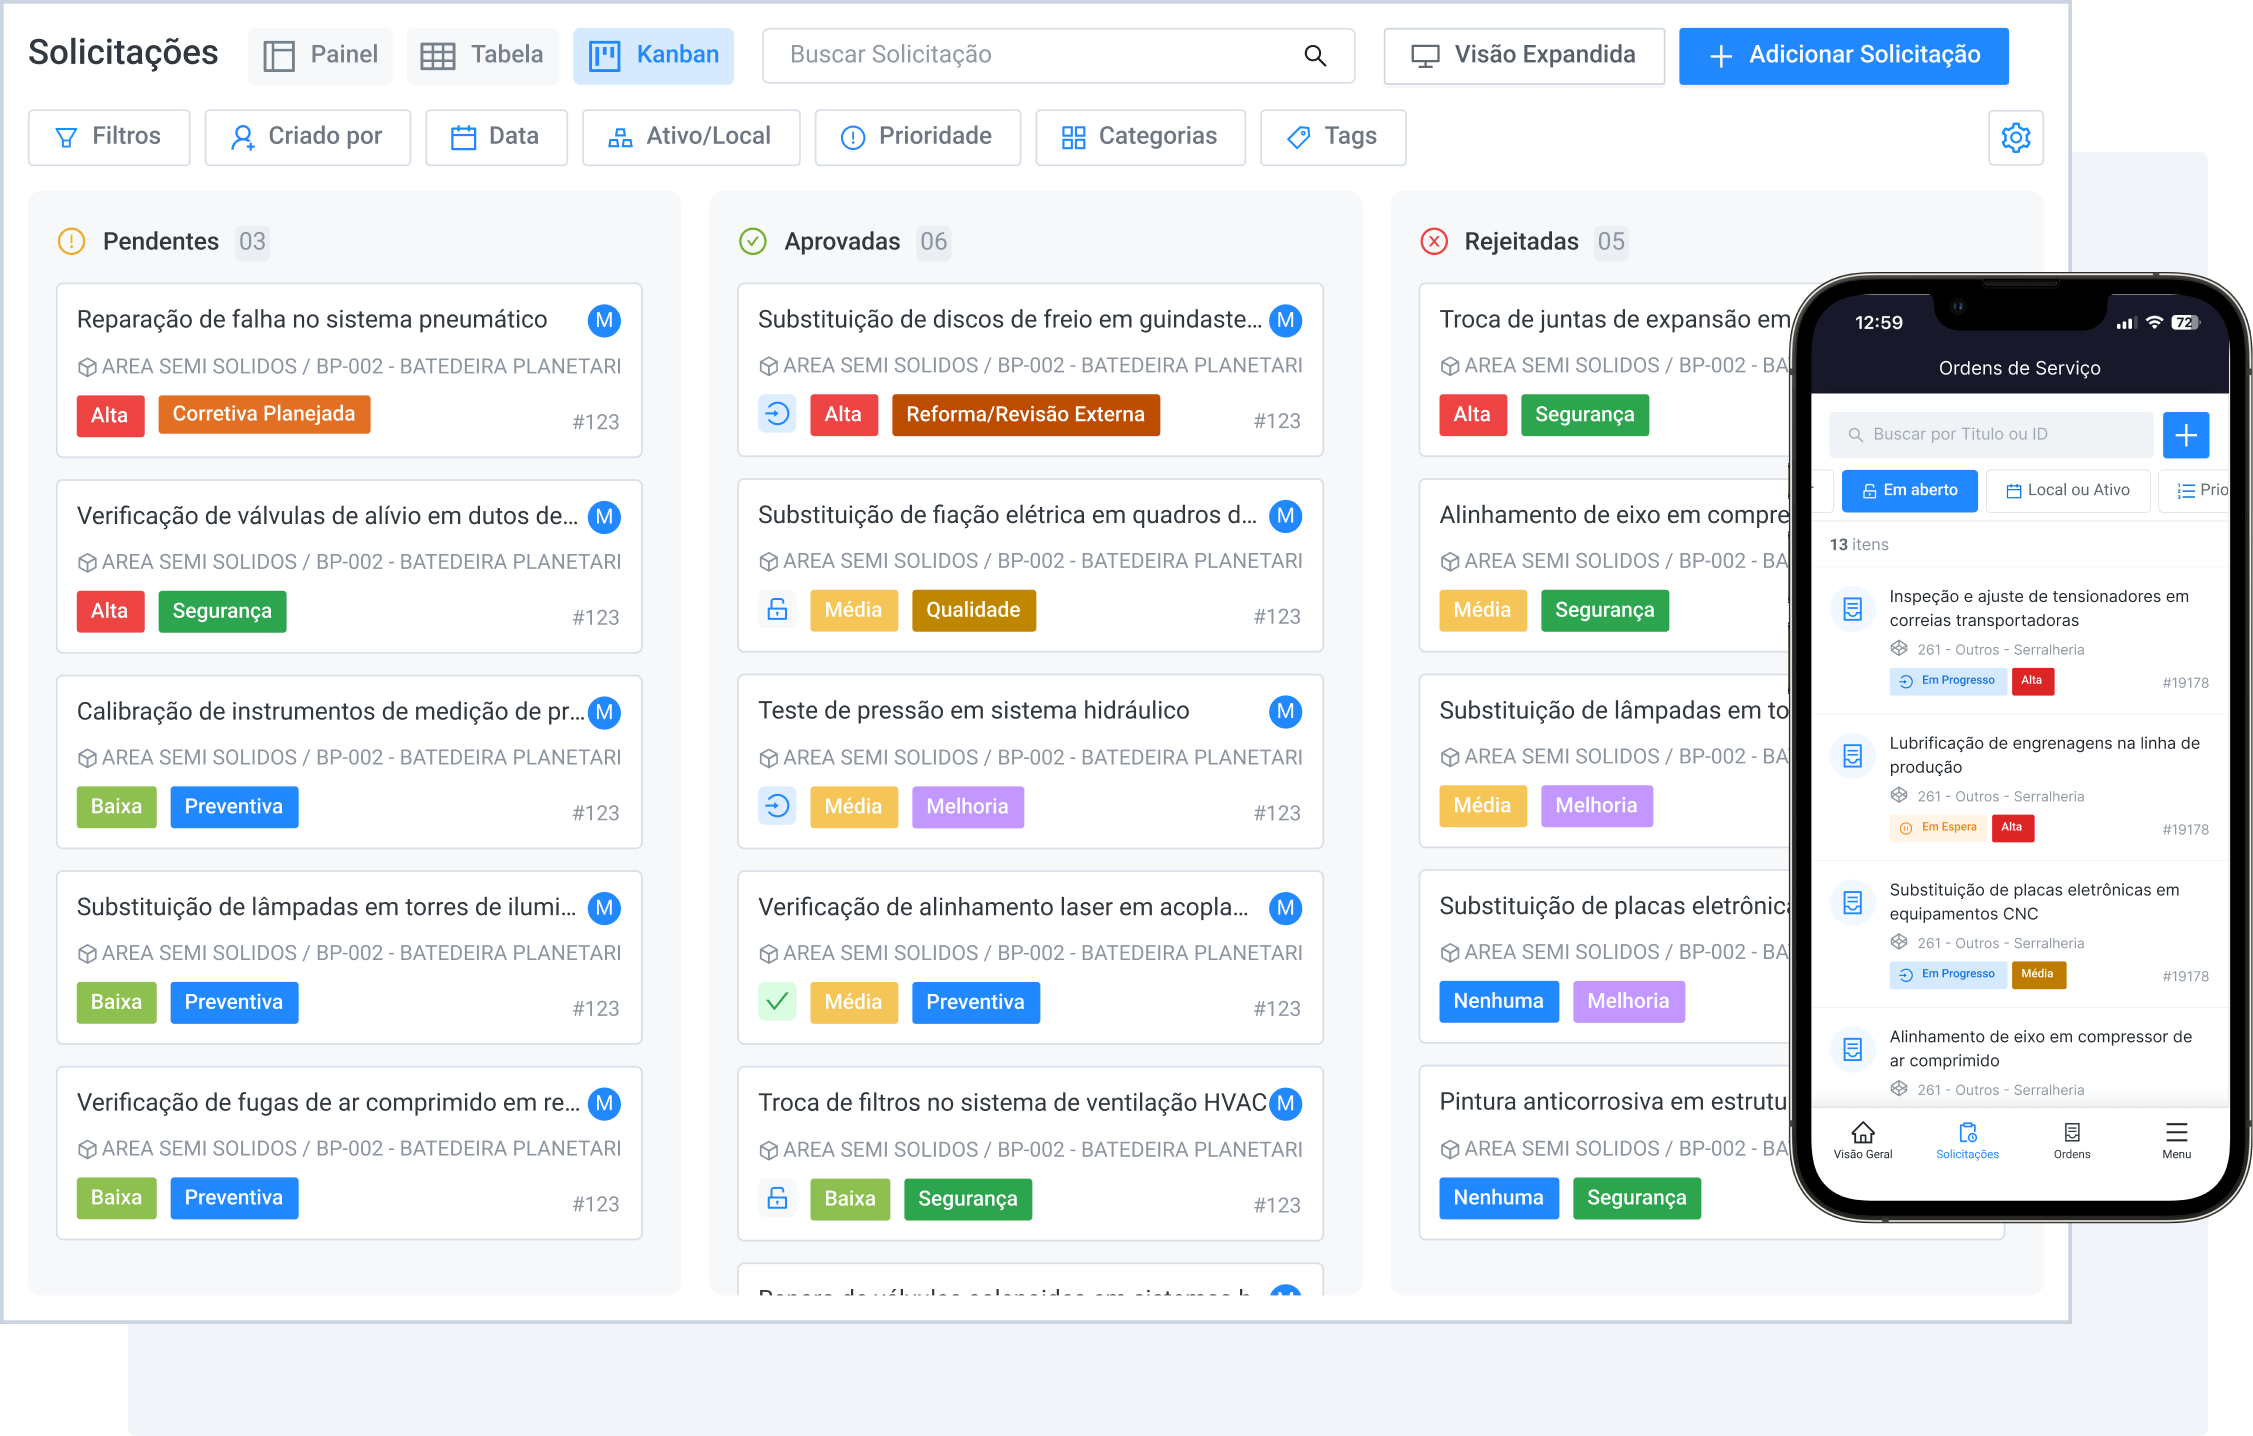Click blue plus button in mobile app
Image resolution: width=2253 pixels, height=1436 pixels.
(x=2185, y=435)
